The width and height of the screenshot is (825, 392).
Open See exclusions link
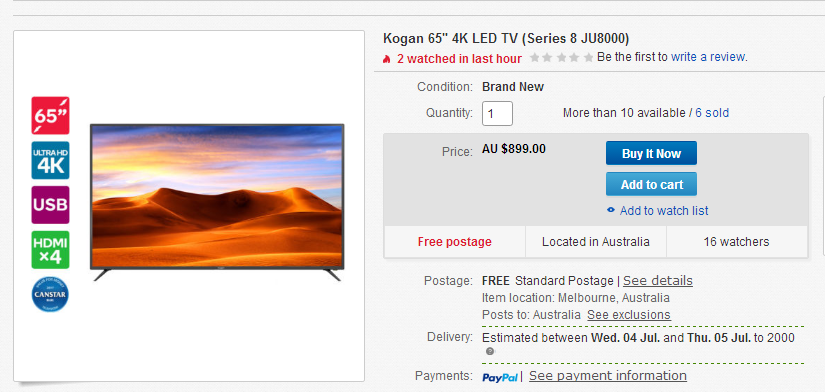629,315
